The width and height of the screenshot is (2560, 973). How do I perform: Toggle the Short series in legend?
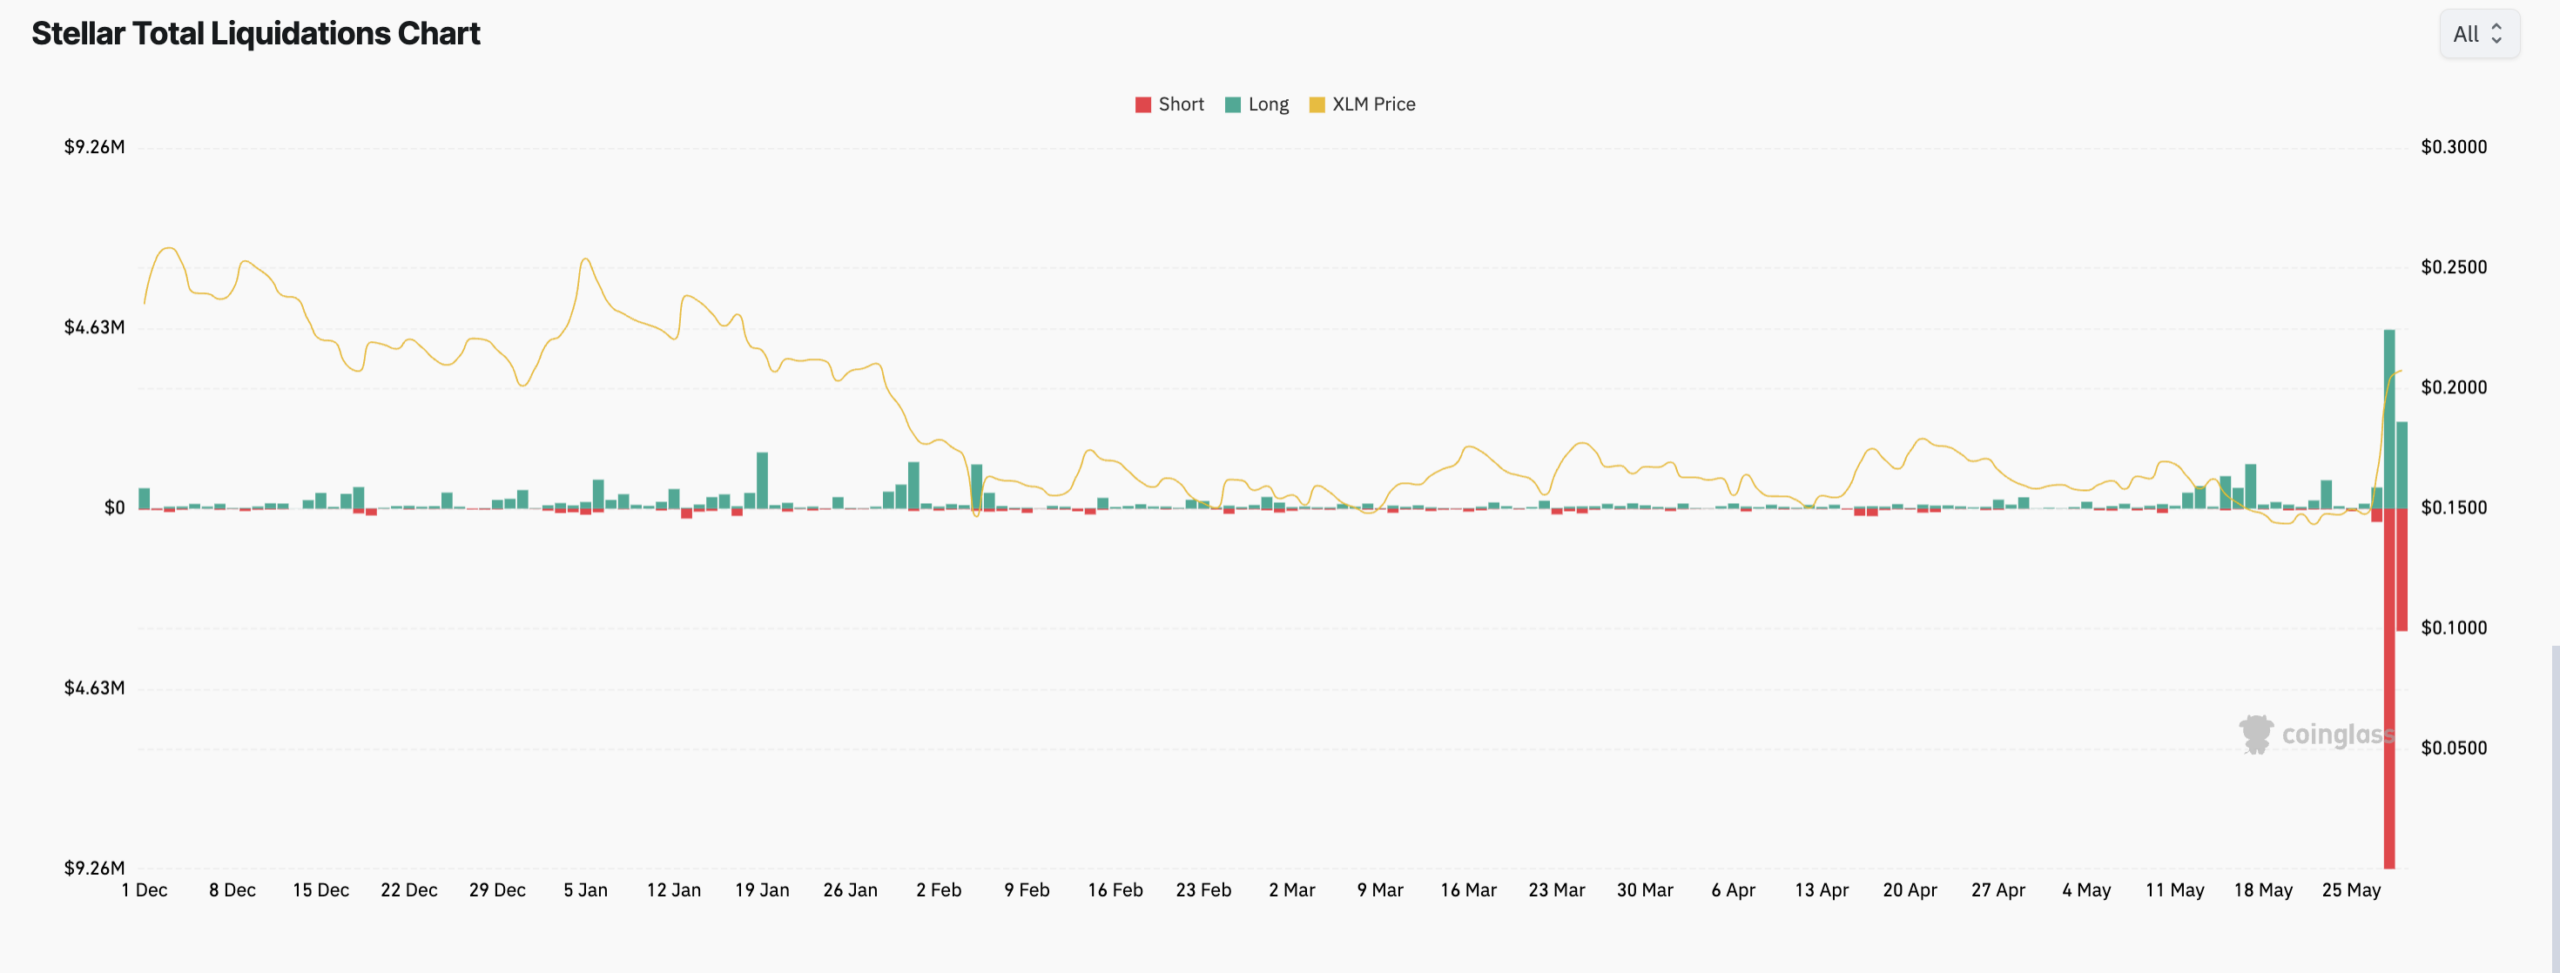[x=1169, y=104]
